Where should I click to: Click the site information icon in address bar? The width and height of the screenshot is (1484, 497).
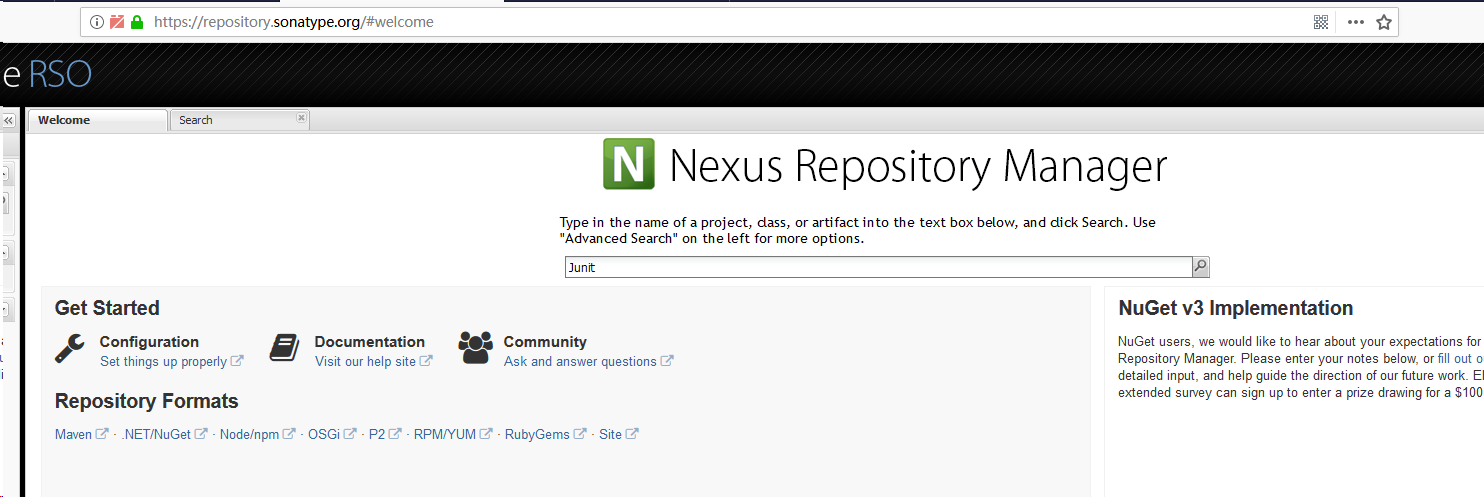point(97,22)
